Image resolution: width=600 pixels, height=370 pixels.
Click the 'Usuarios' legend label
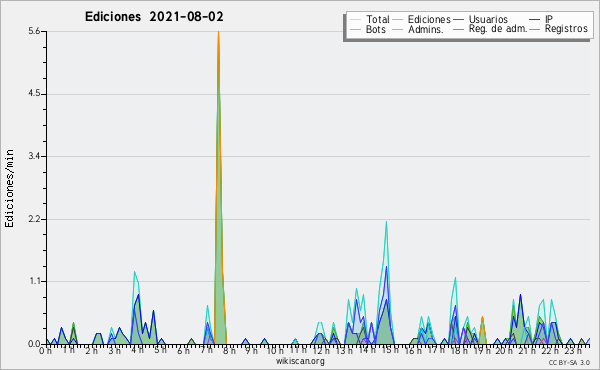click(488, 19)
